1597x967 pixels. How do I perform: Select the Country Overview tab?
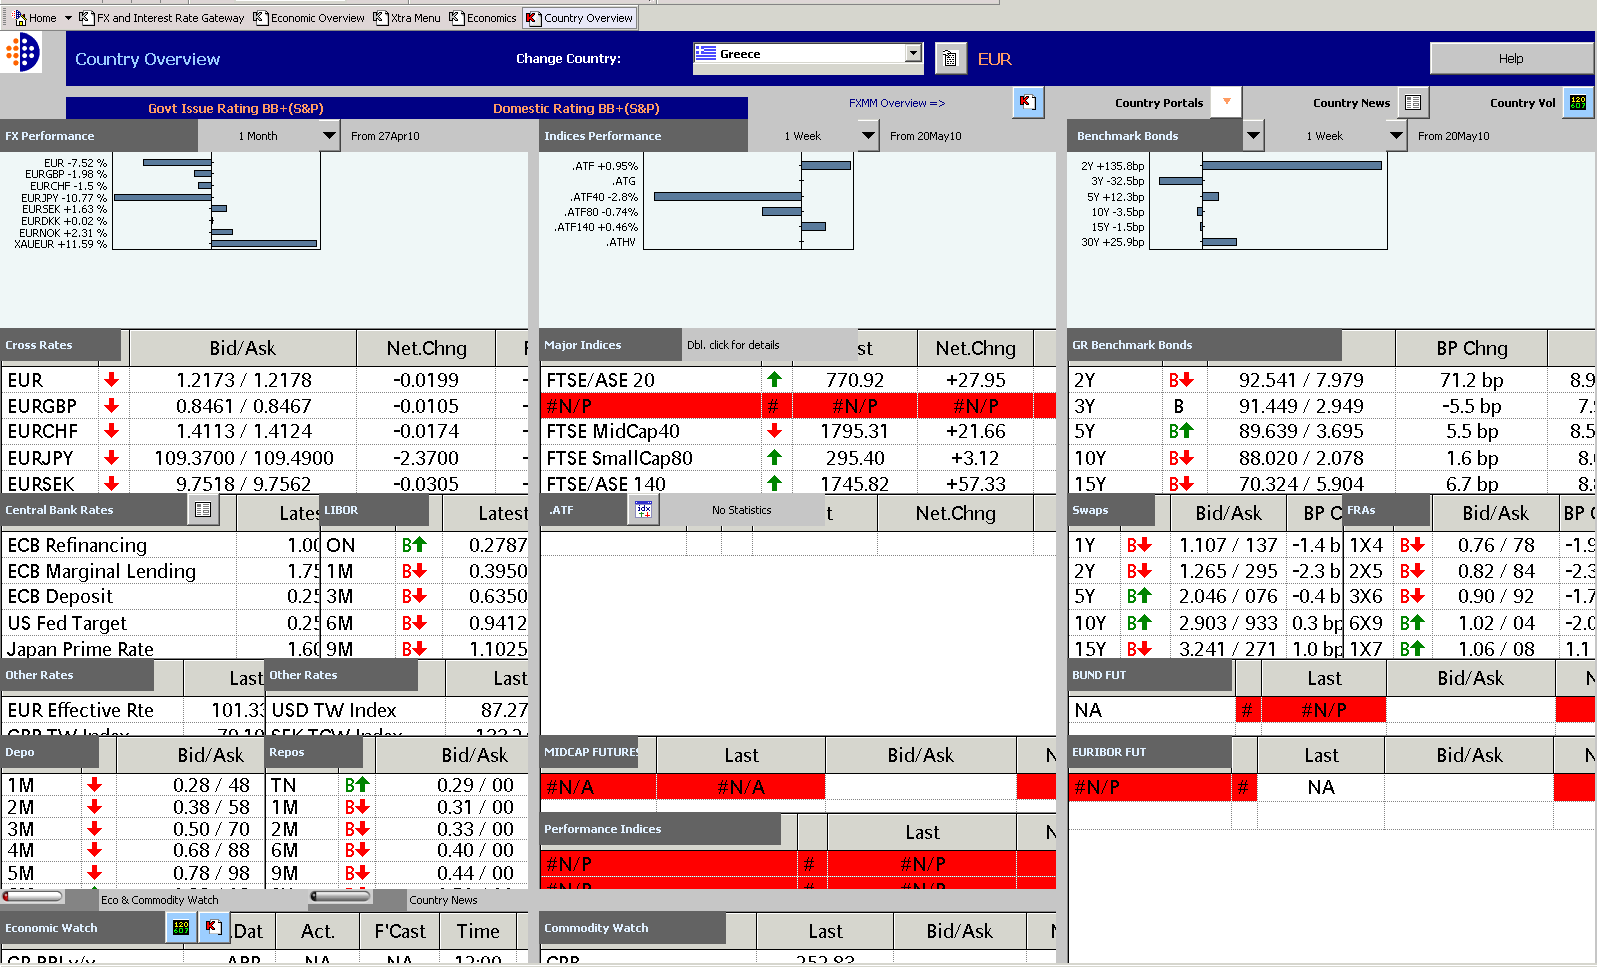[580, 18]
